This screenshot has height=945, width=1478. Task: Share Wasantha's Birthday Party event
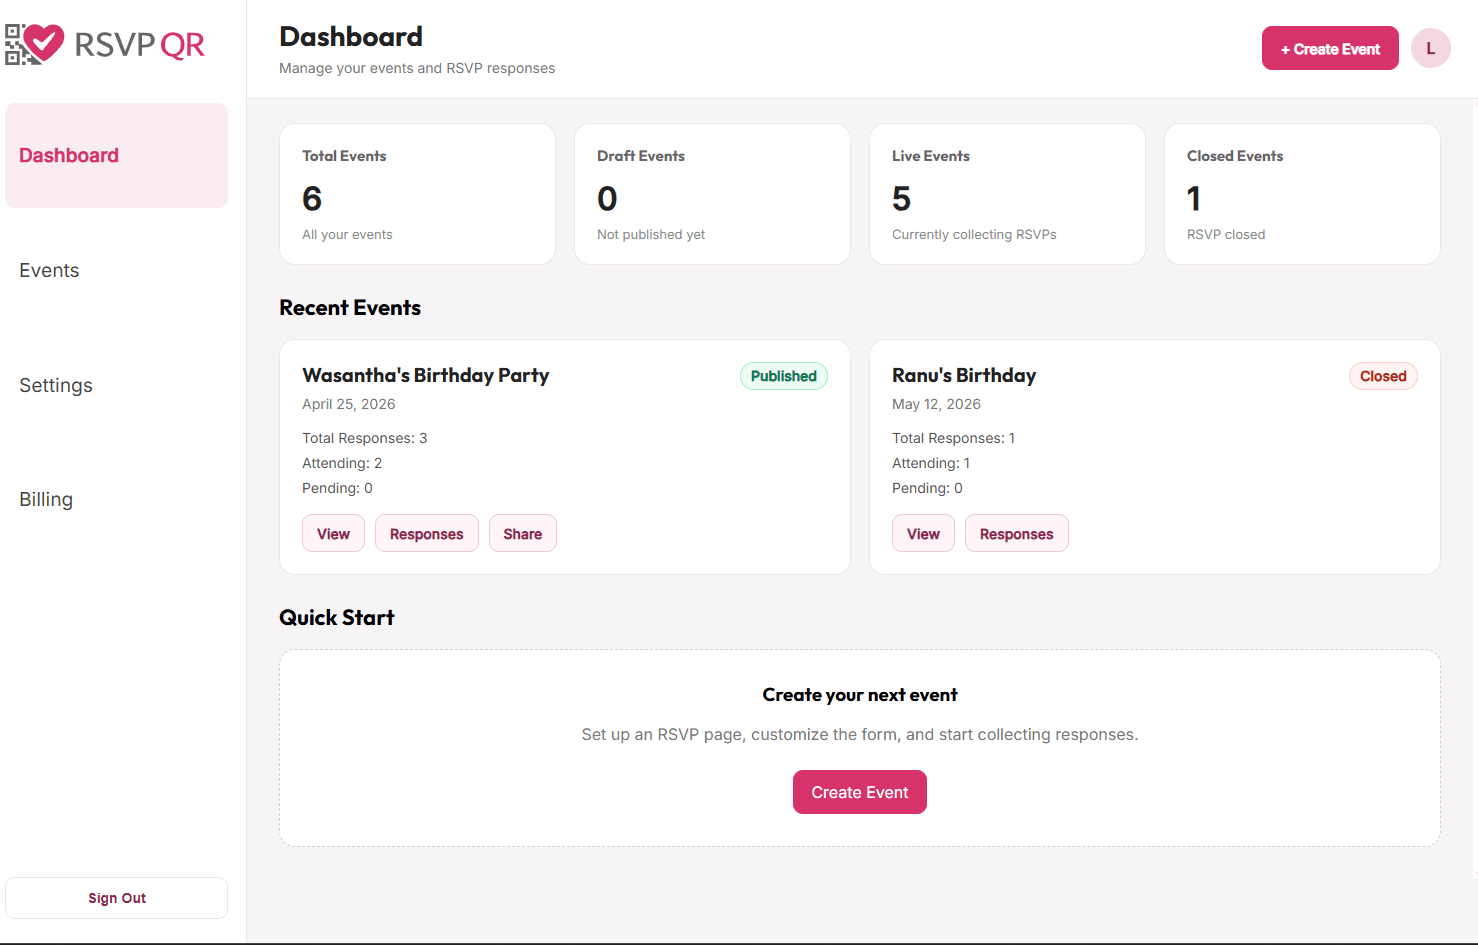[x=522, y=533]
